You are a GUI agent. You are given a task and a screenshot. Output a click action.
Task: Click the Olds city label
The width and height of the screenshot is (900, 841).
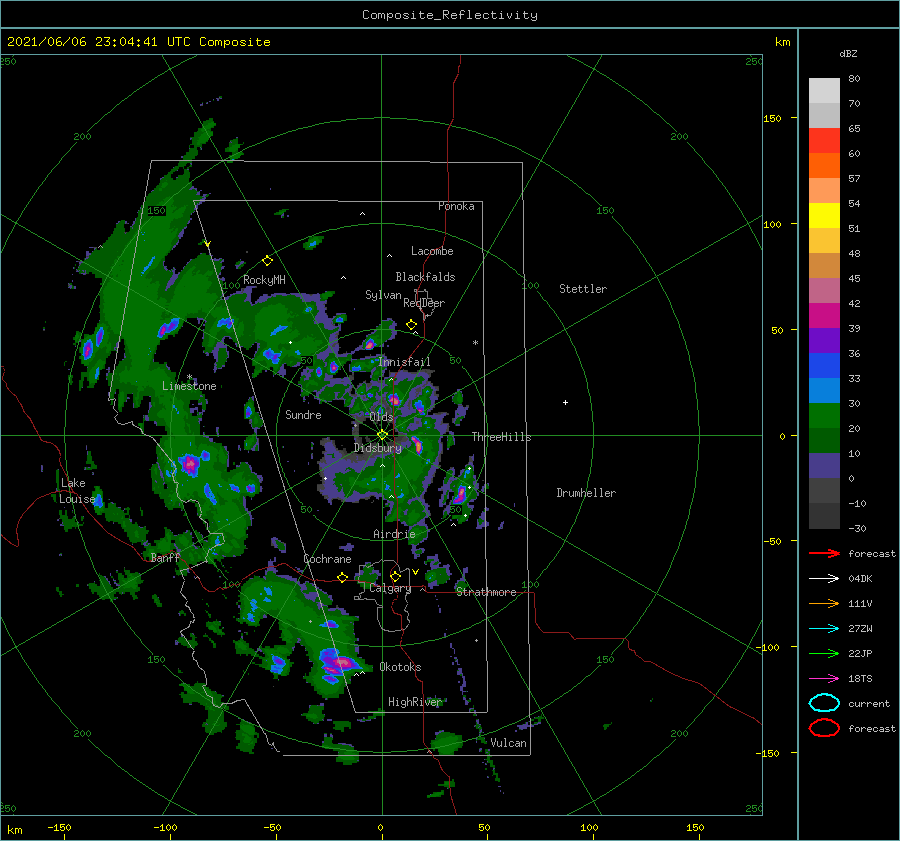[x=381, y=417]
